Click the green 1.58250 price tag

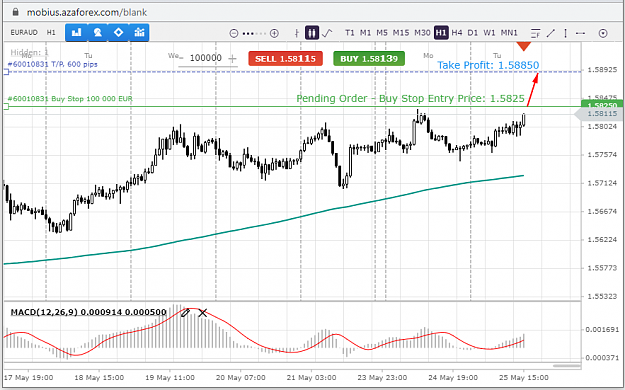603,105
